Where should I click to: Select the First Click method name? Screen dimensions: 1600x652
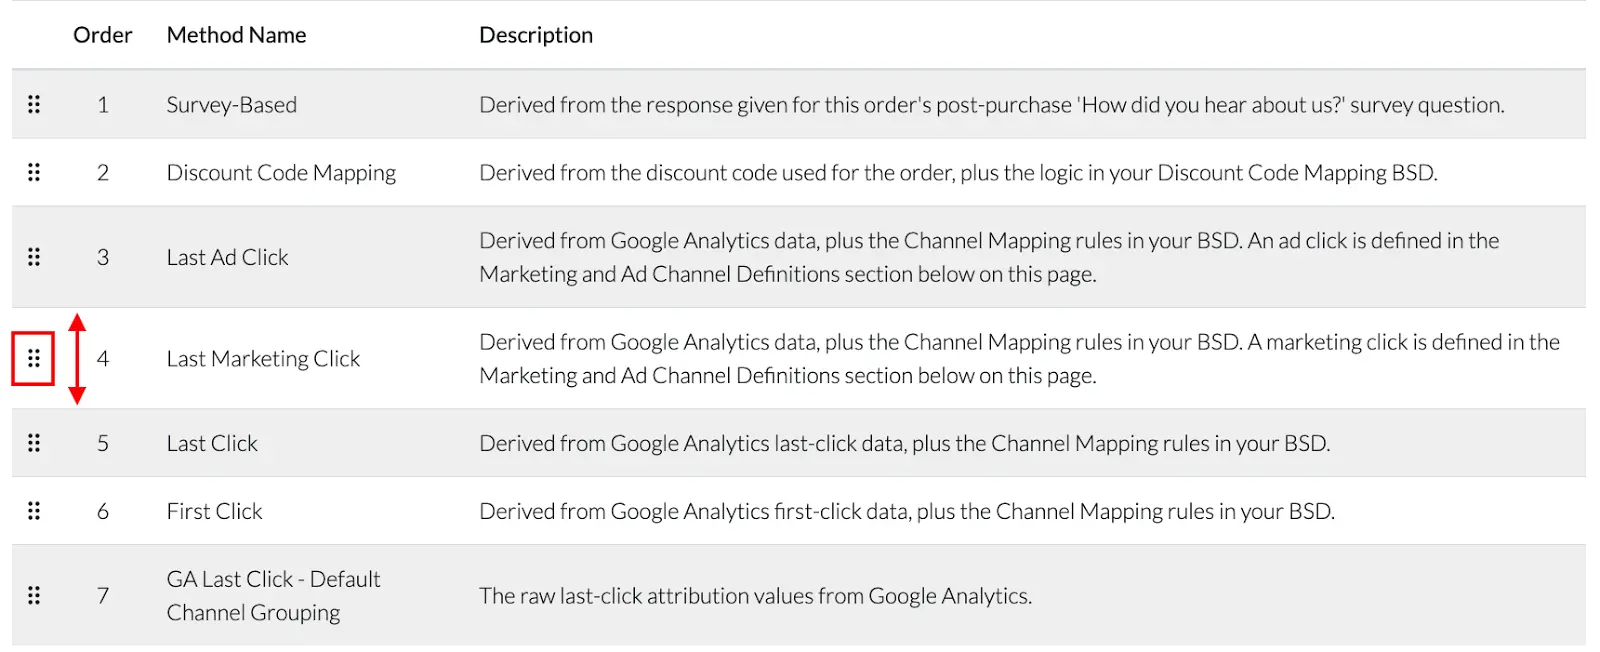214,511
